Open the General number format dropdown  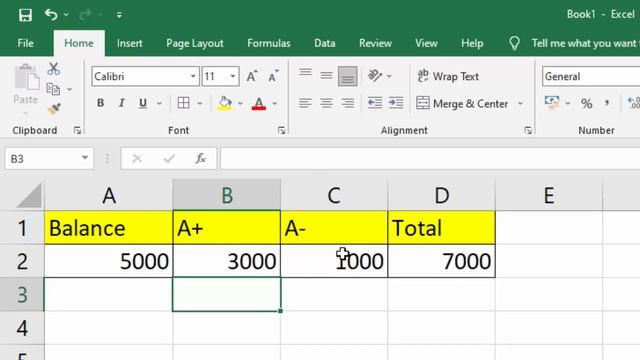tap(591, 76)
